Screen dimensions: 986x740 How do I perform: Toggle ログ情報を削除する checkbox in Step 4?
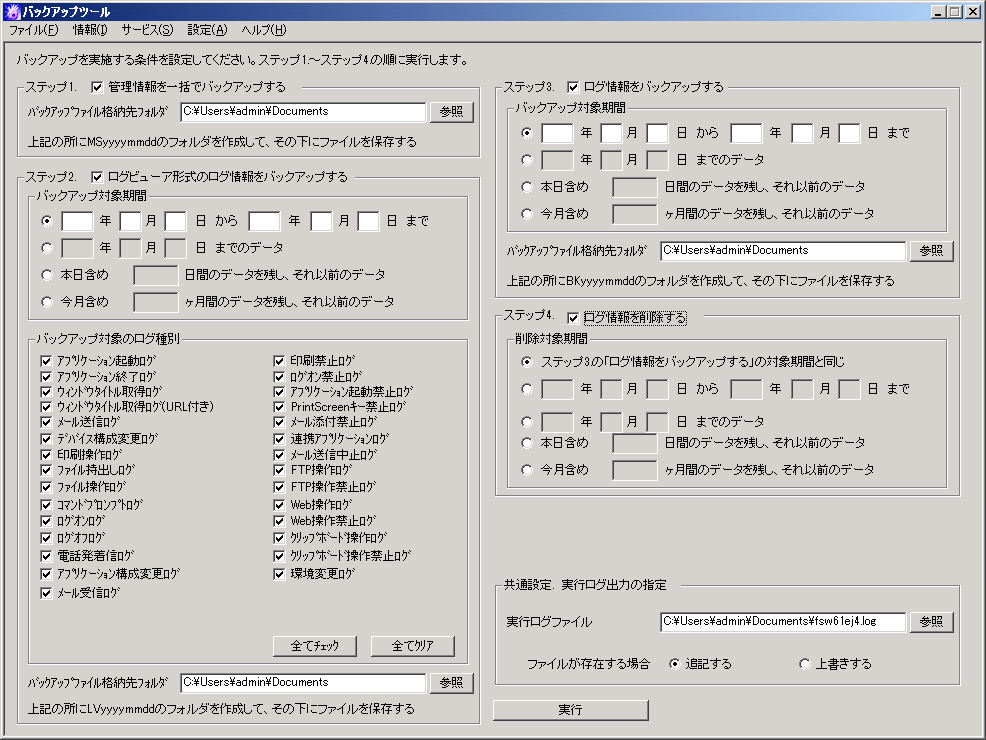click(574, 318)
